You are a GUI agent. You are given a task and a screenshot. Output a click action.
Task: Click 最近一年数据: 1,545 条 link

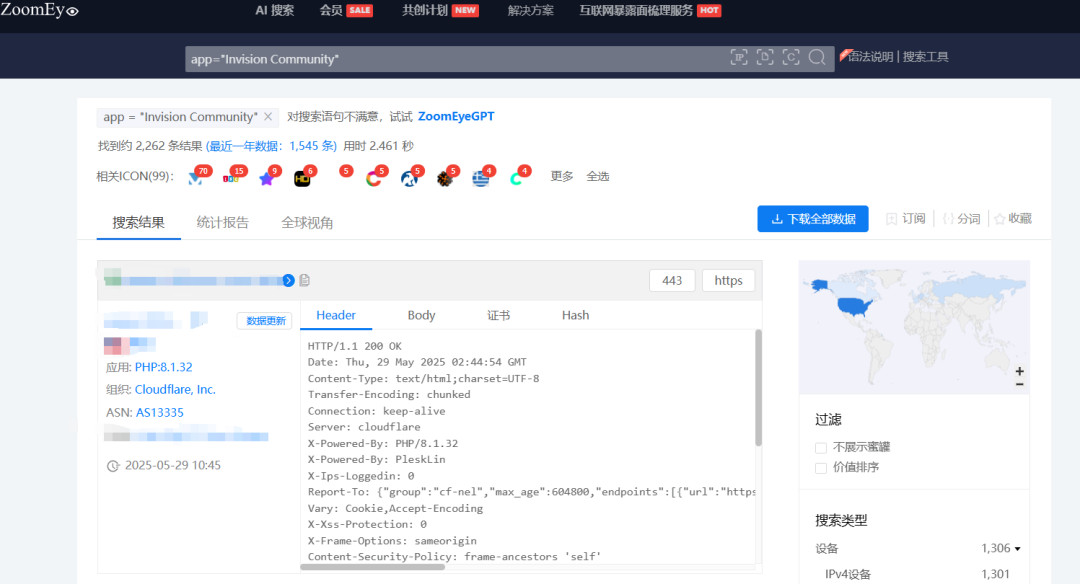pos(271,146)
